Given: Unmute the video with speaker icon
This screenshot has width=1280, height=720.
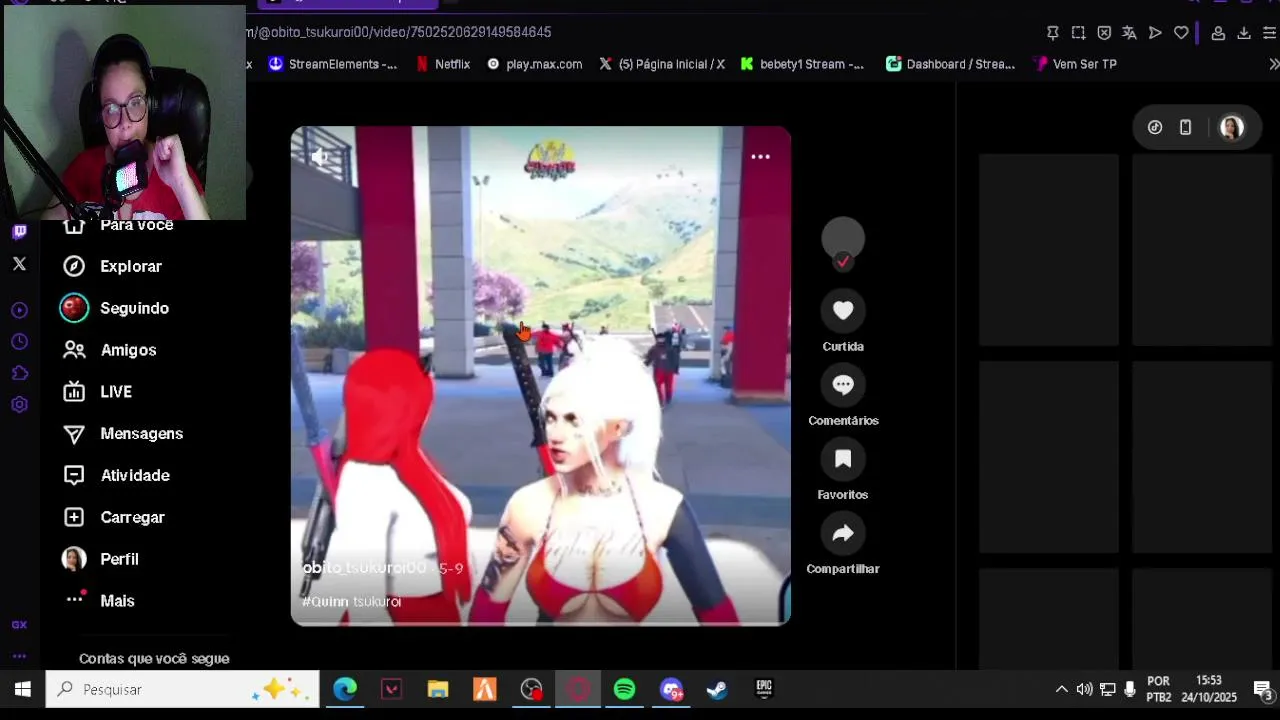Looking at the screenshot, I should click(x=320, y=157).
